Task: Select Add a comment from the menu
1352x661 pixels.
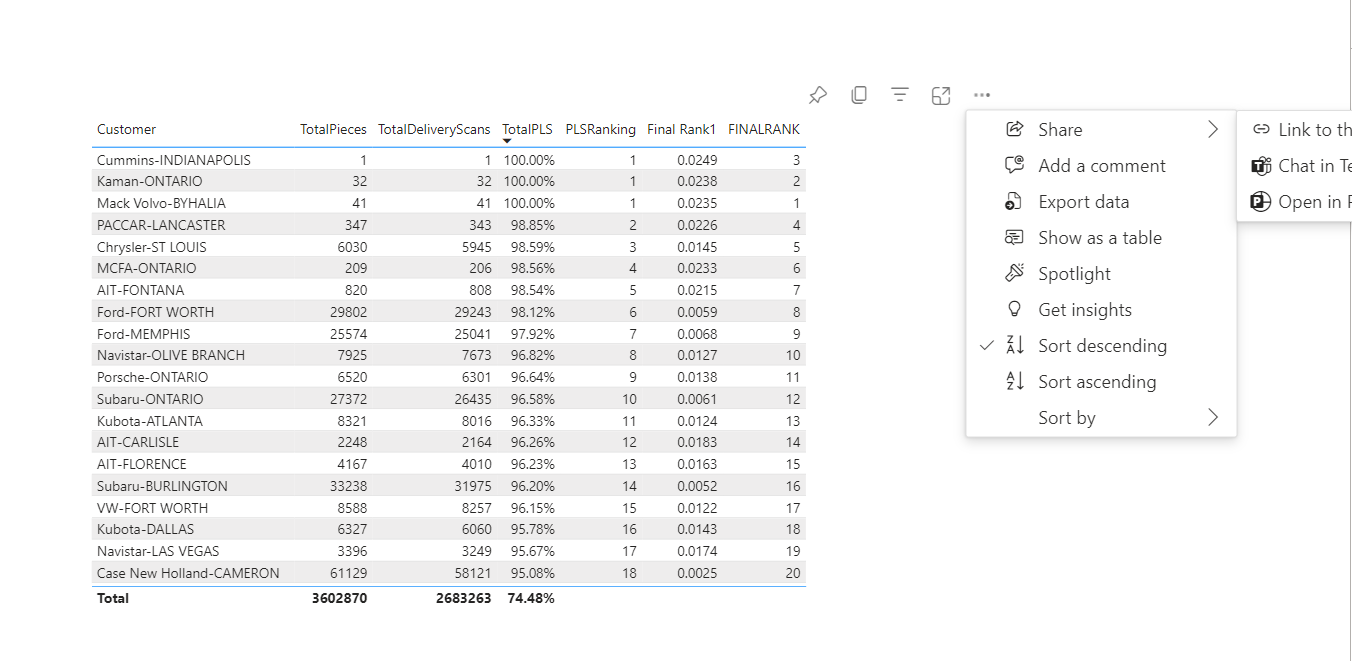Action: 1101,165
